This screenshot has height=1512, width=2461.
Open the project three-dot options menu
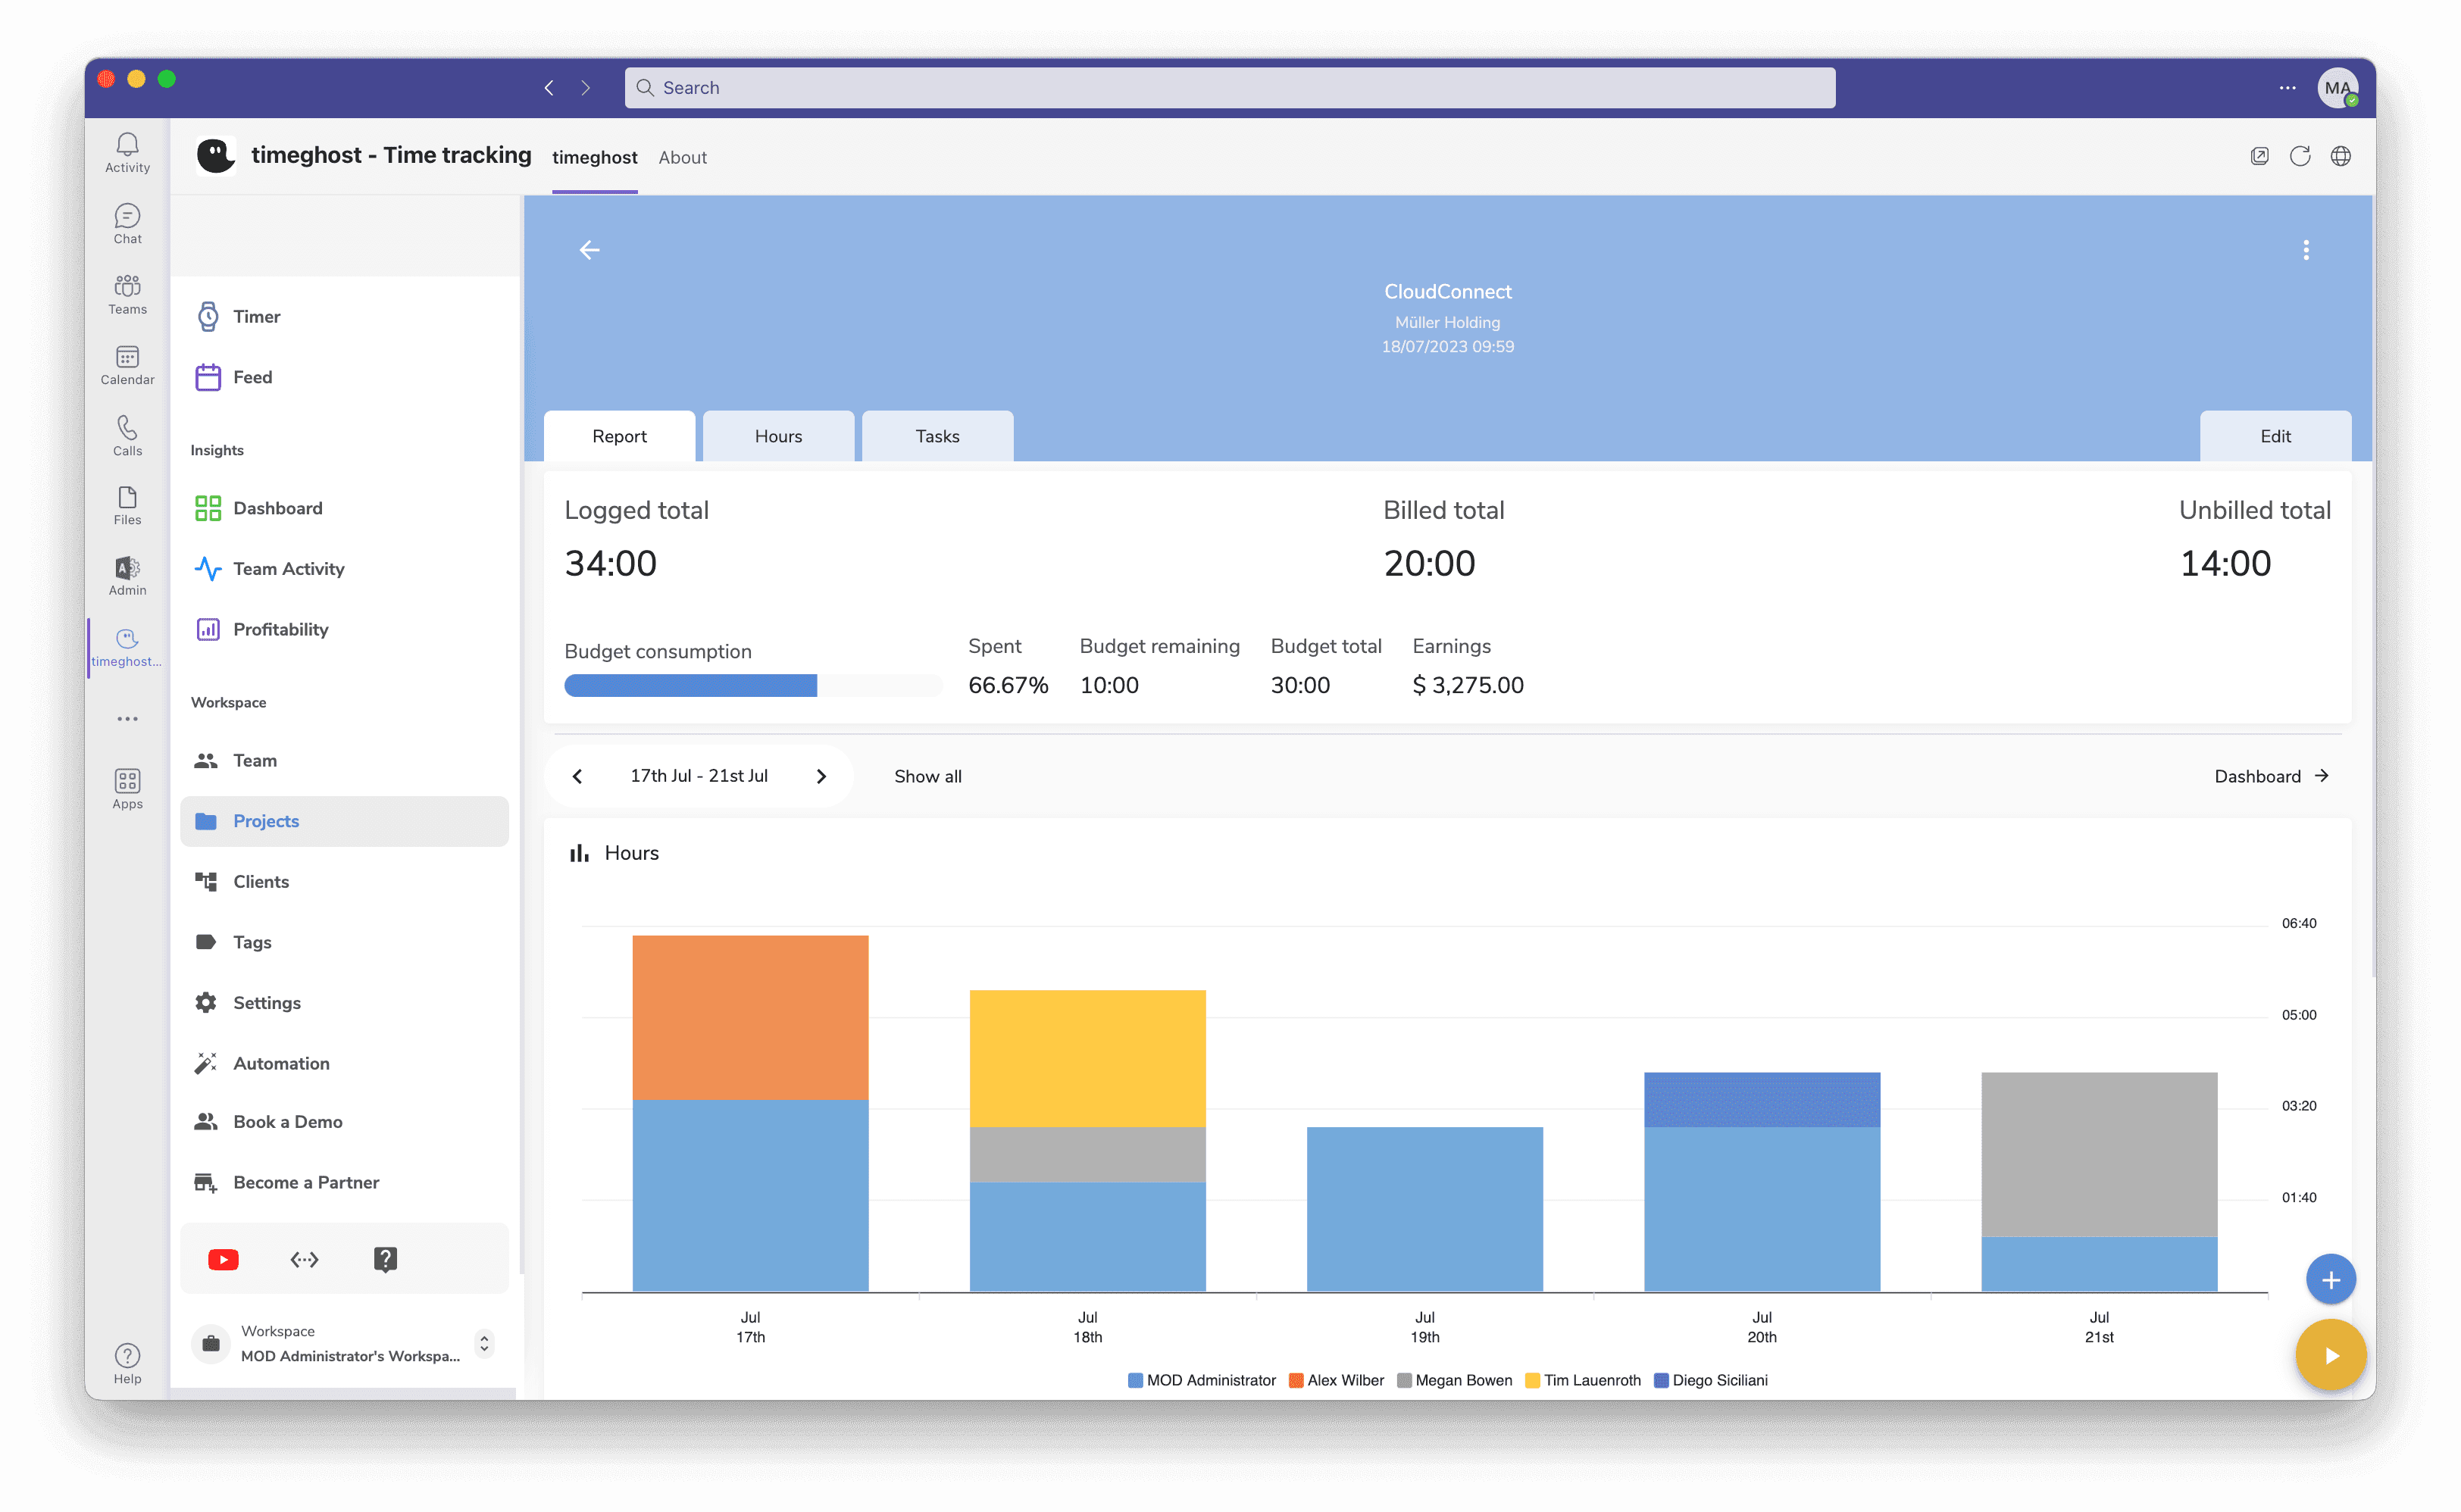(x=2305, y=250)
